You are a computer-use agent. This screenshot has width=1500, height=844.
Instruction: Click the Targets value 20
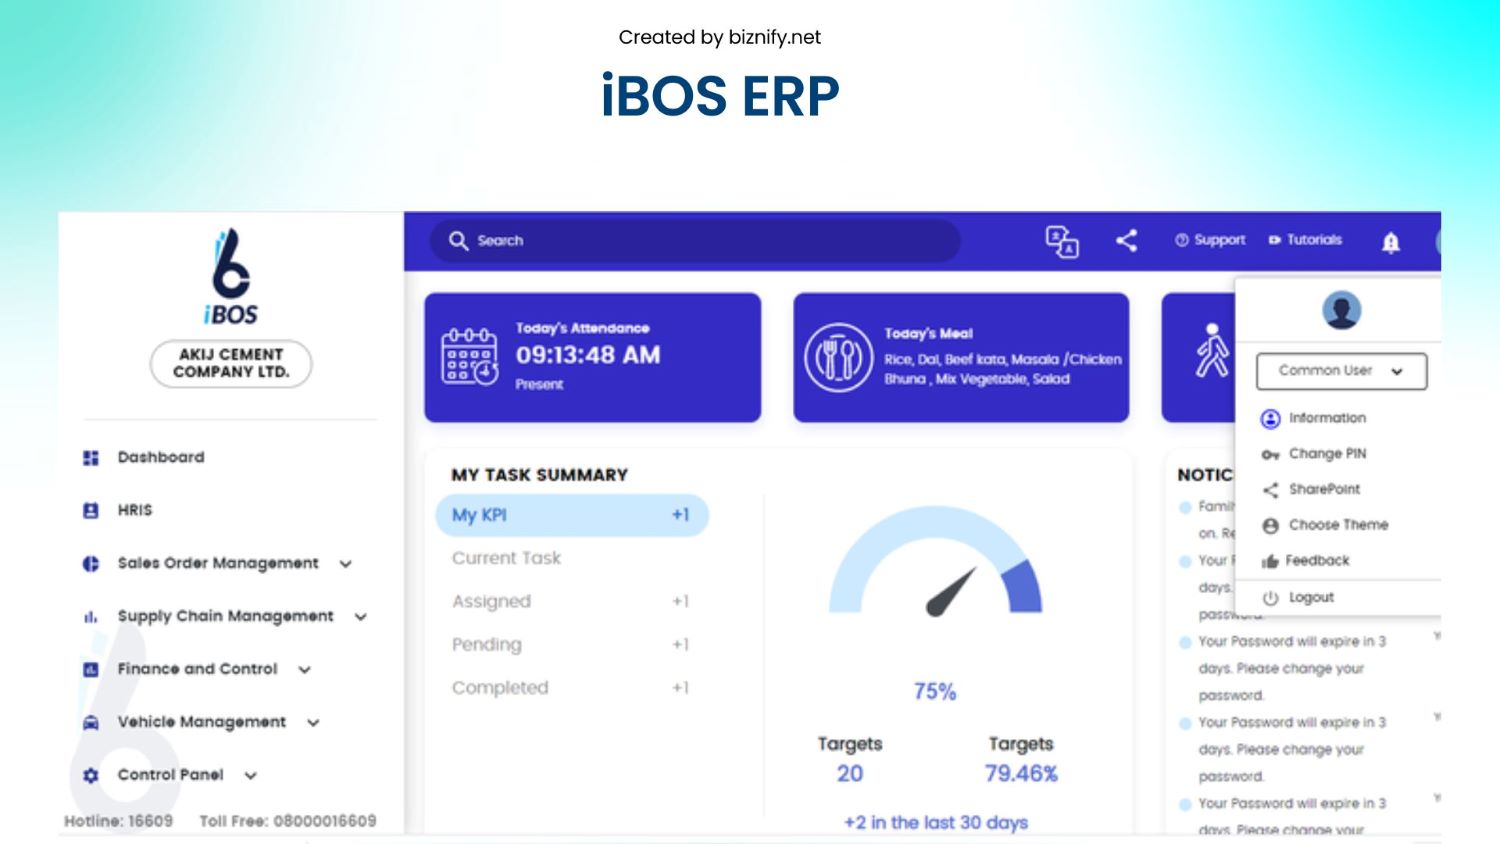pyautogui.click(x=850, y=774)
